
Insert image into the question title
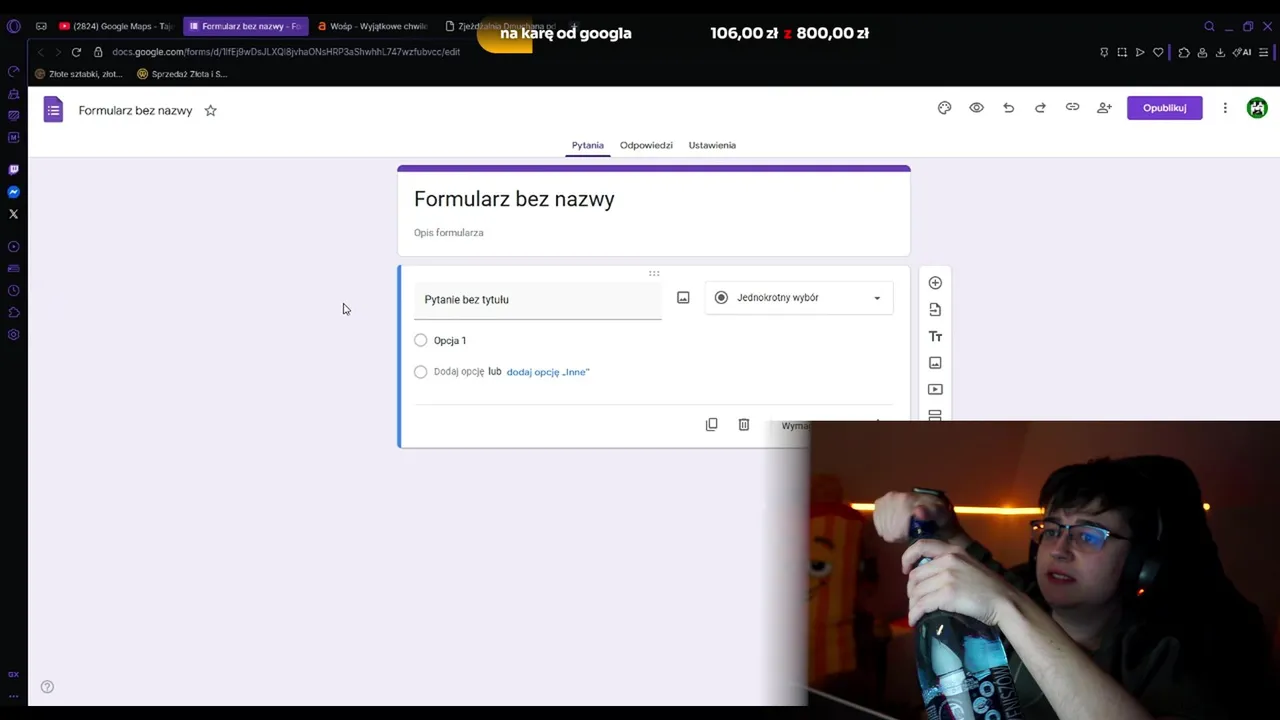[x=683, y=297]
